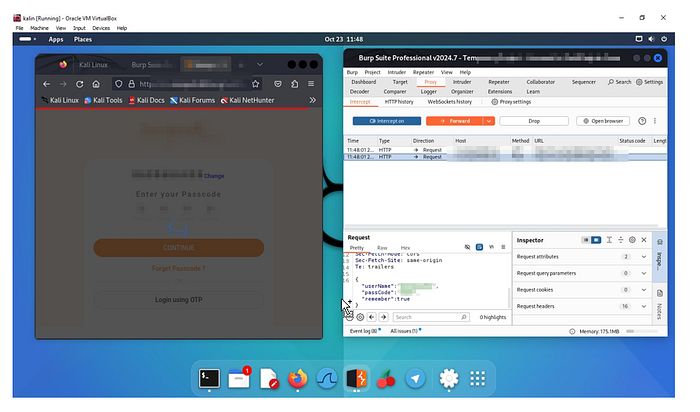700x412 pixels.
Task: Toggle hide non-printable characters icon
Action: (x=467, y=247)
